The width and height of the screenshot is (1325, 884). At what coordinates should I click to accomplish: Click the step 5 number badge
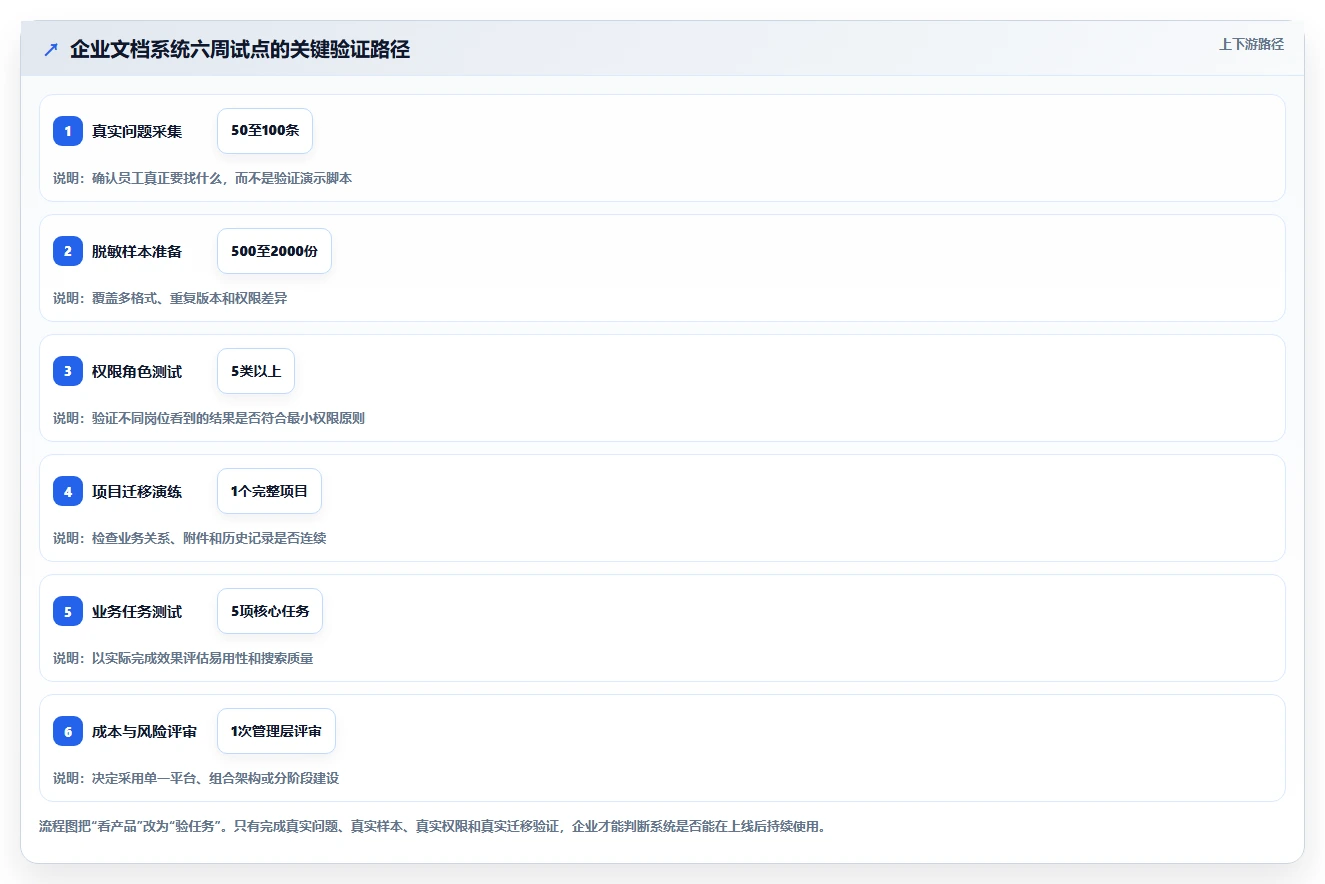click(x=68, y=611)
